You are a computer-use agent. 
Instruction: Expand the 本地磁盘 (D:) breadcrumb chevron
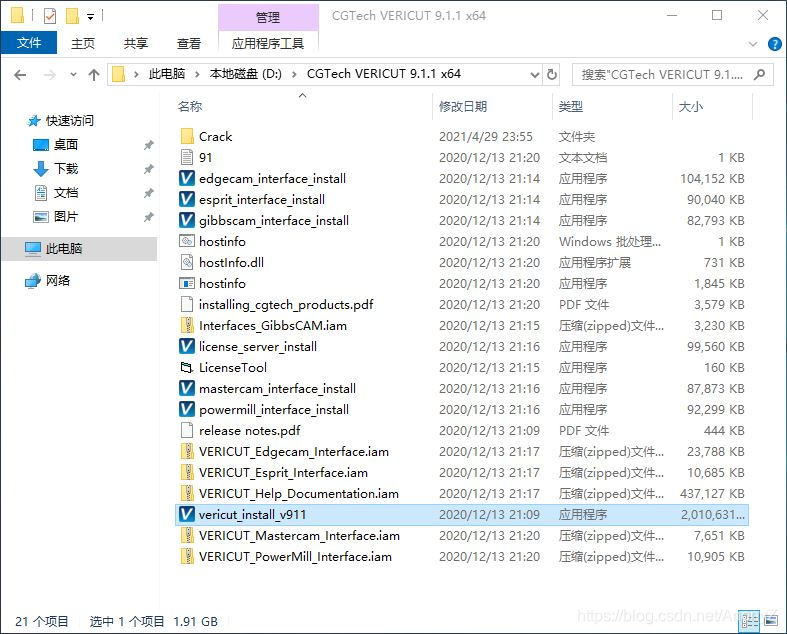point(295,75)
